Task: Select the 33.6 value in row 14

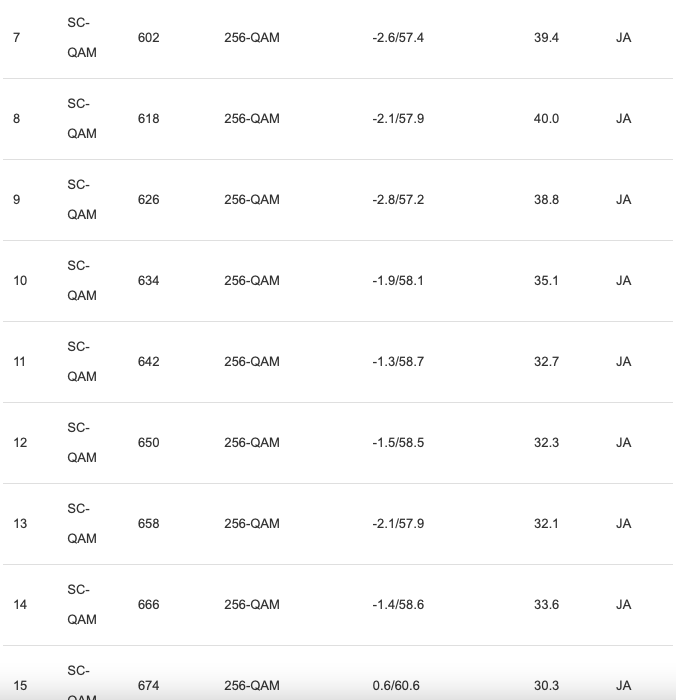Action: pyautogui.click(x=546, y=605)
